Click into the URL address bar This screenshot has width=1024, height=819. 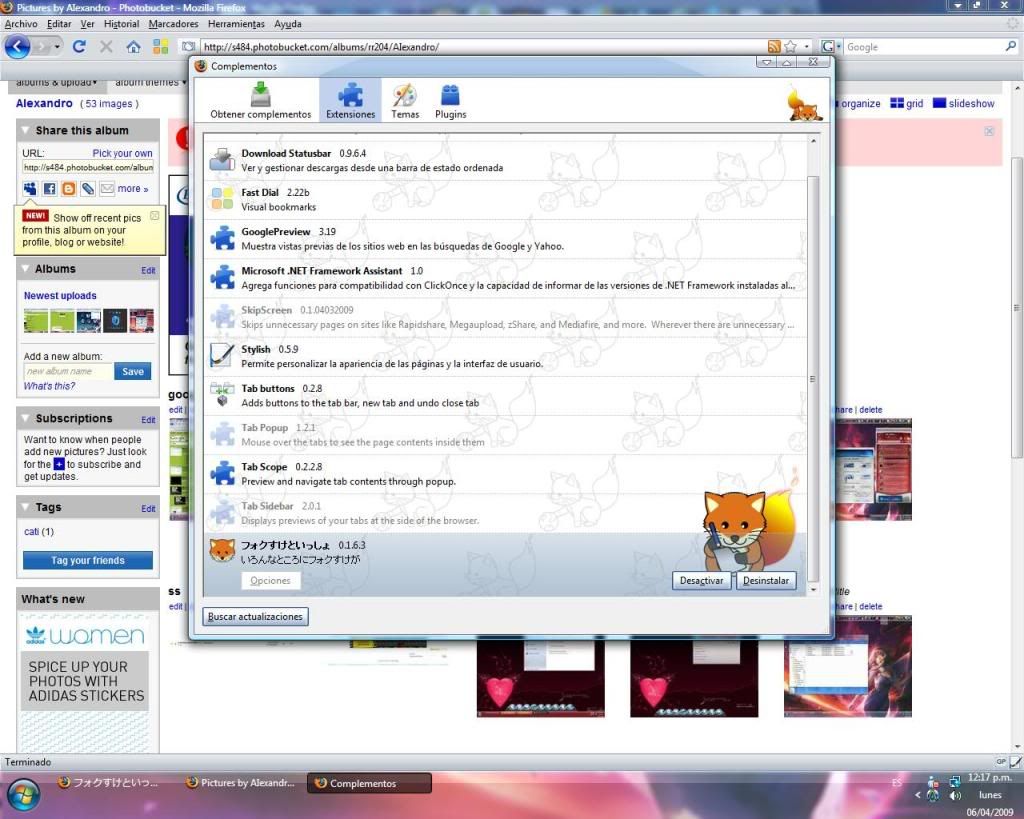pos(483,47)
